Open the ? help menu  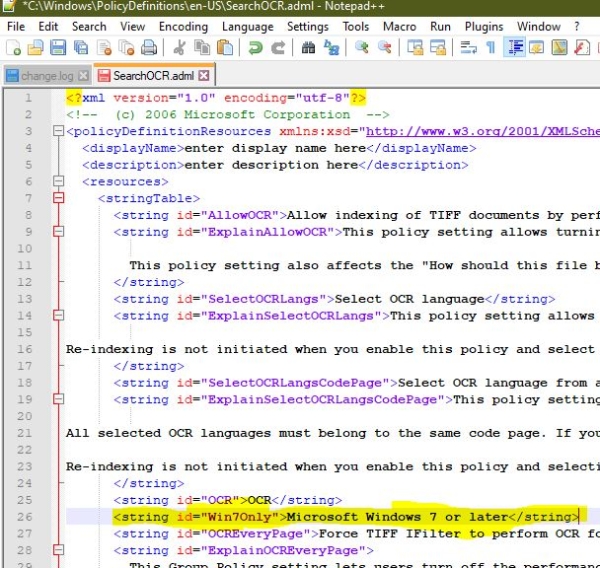577,26
